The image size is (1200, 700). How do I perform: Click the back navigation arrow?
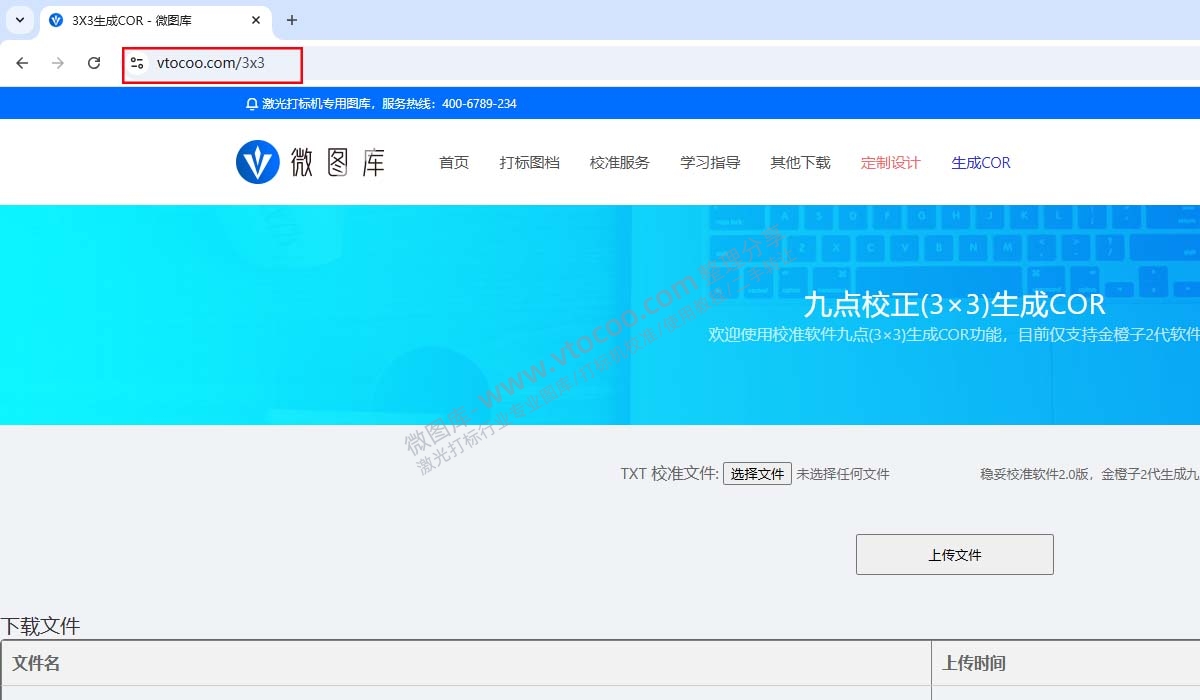(22, 62)
